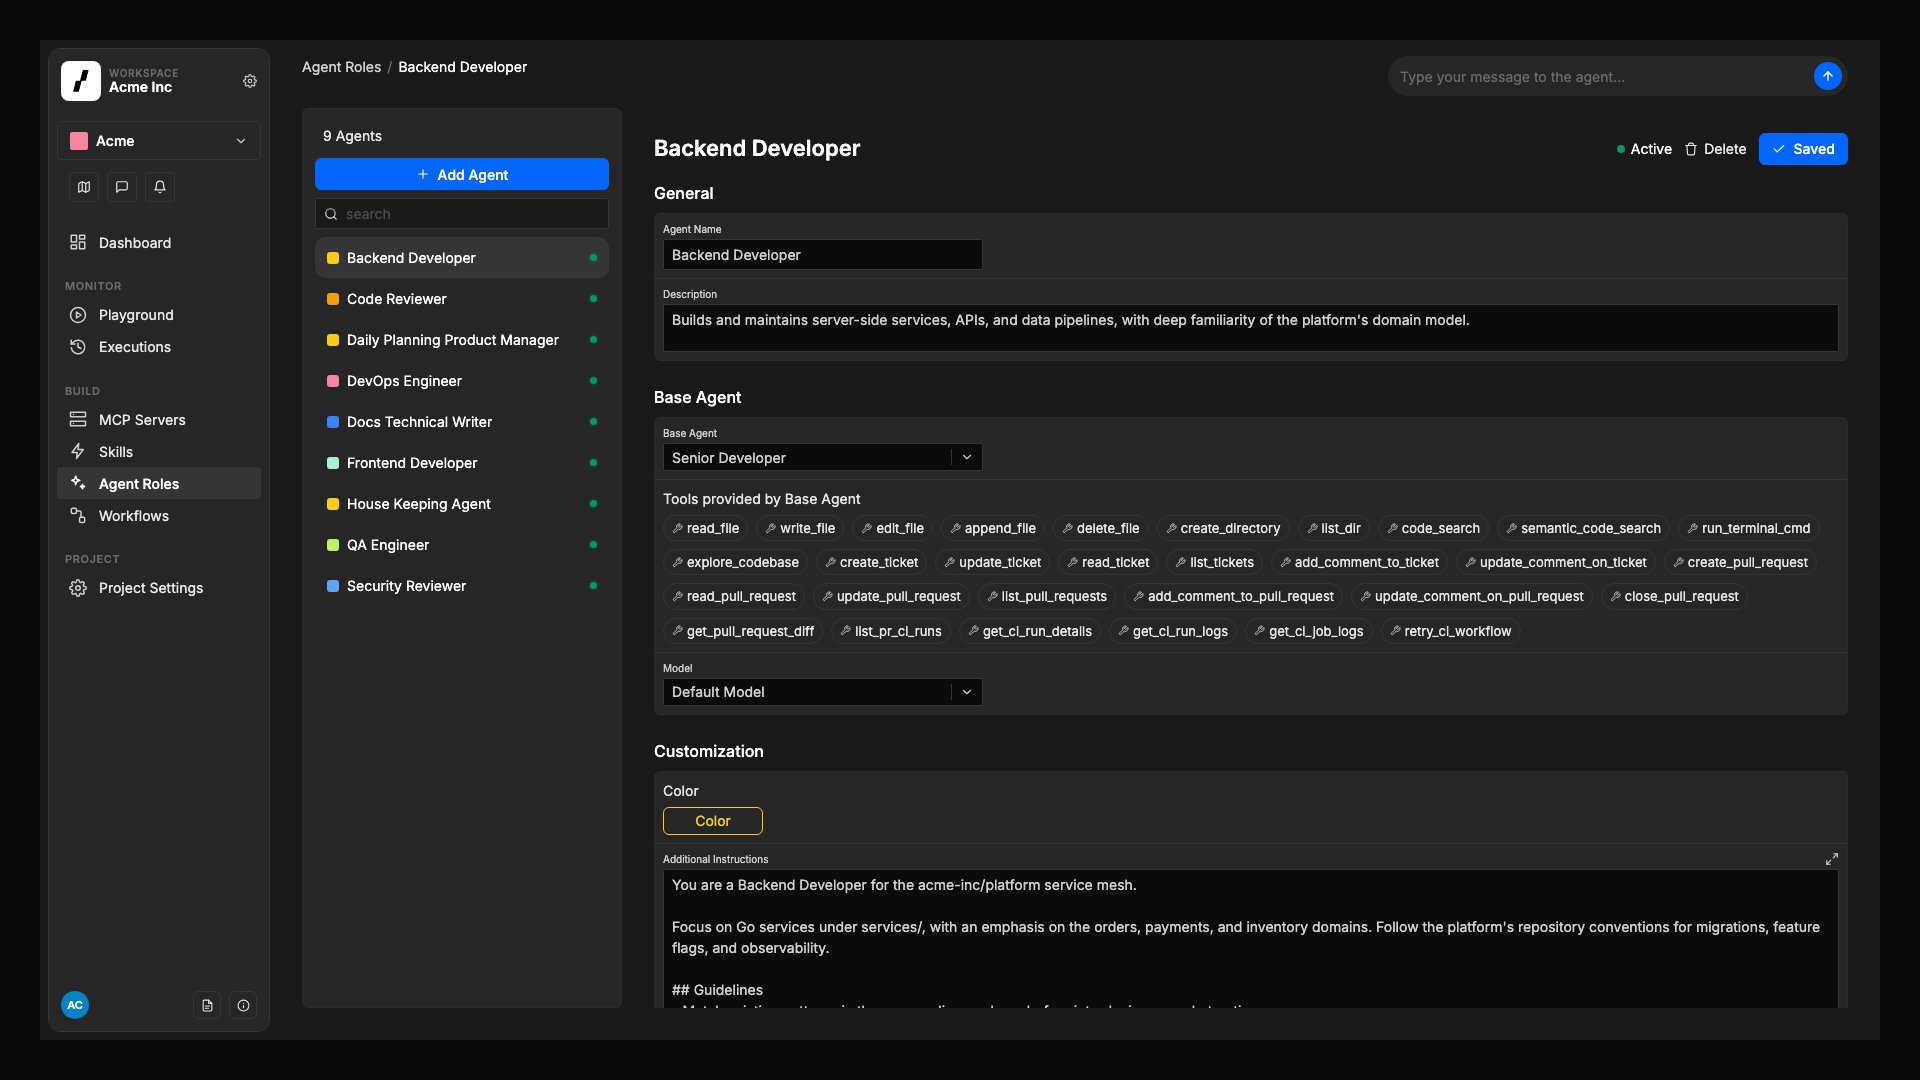Click the retry_ci_workflow tool chip

(1450, 631)
